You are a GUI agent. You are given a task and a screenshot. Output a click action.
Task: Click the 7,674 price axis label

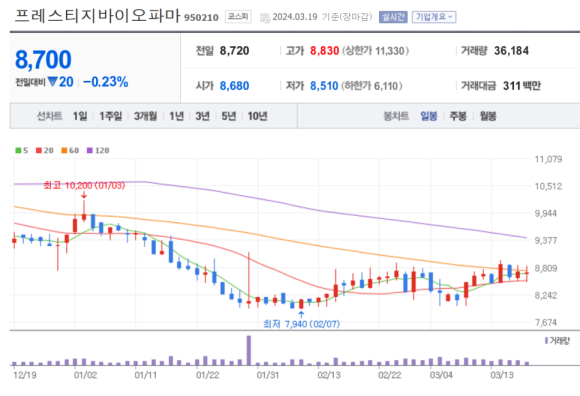click(546, 322)
